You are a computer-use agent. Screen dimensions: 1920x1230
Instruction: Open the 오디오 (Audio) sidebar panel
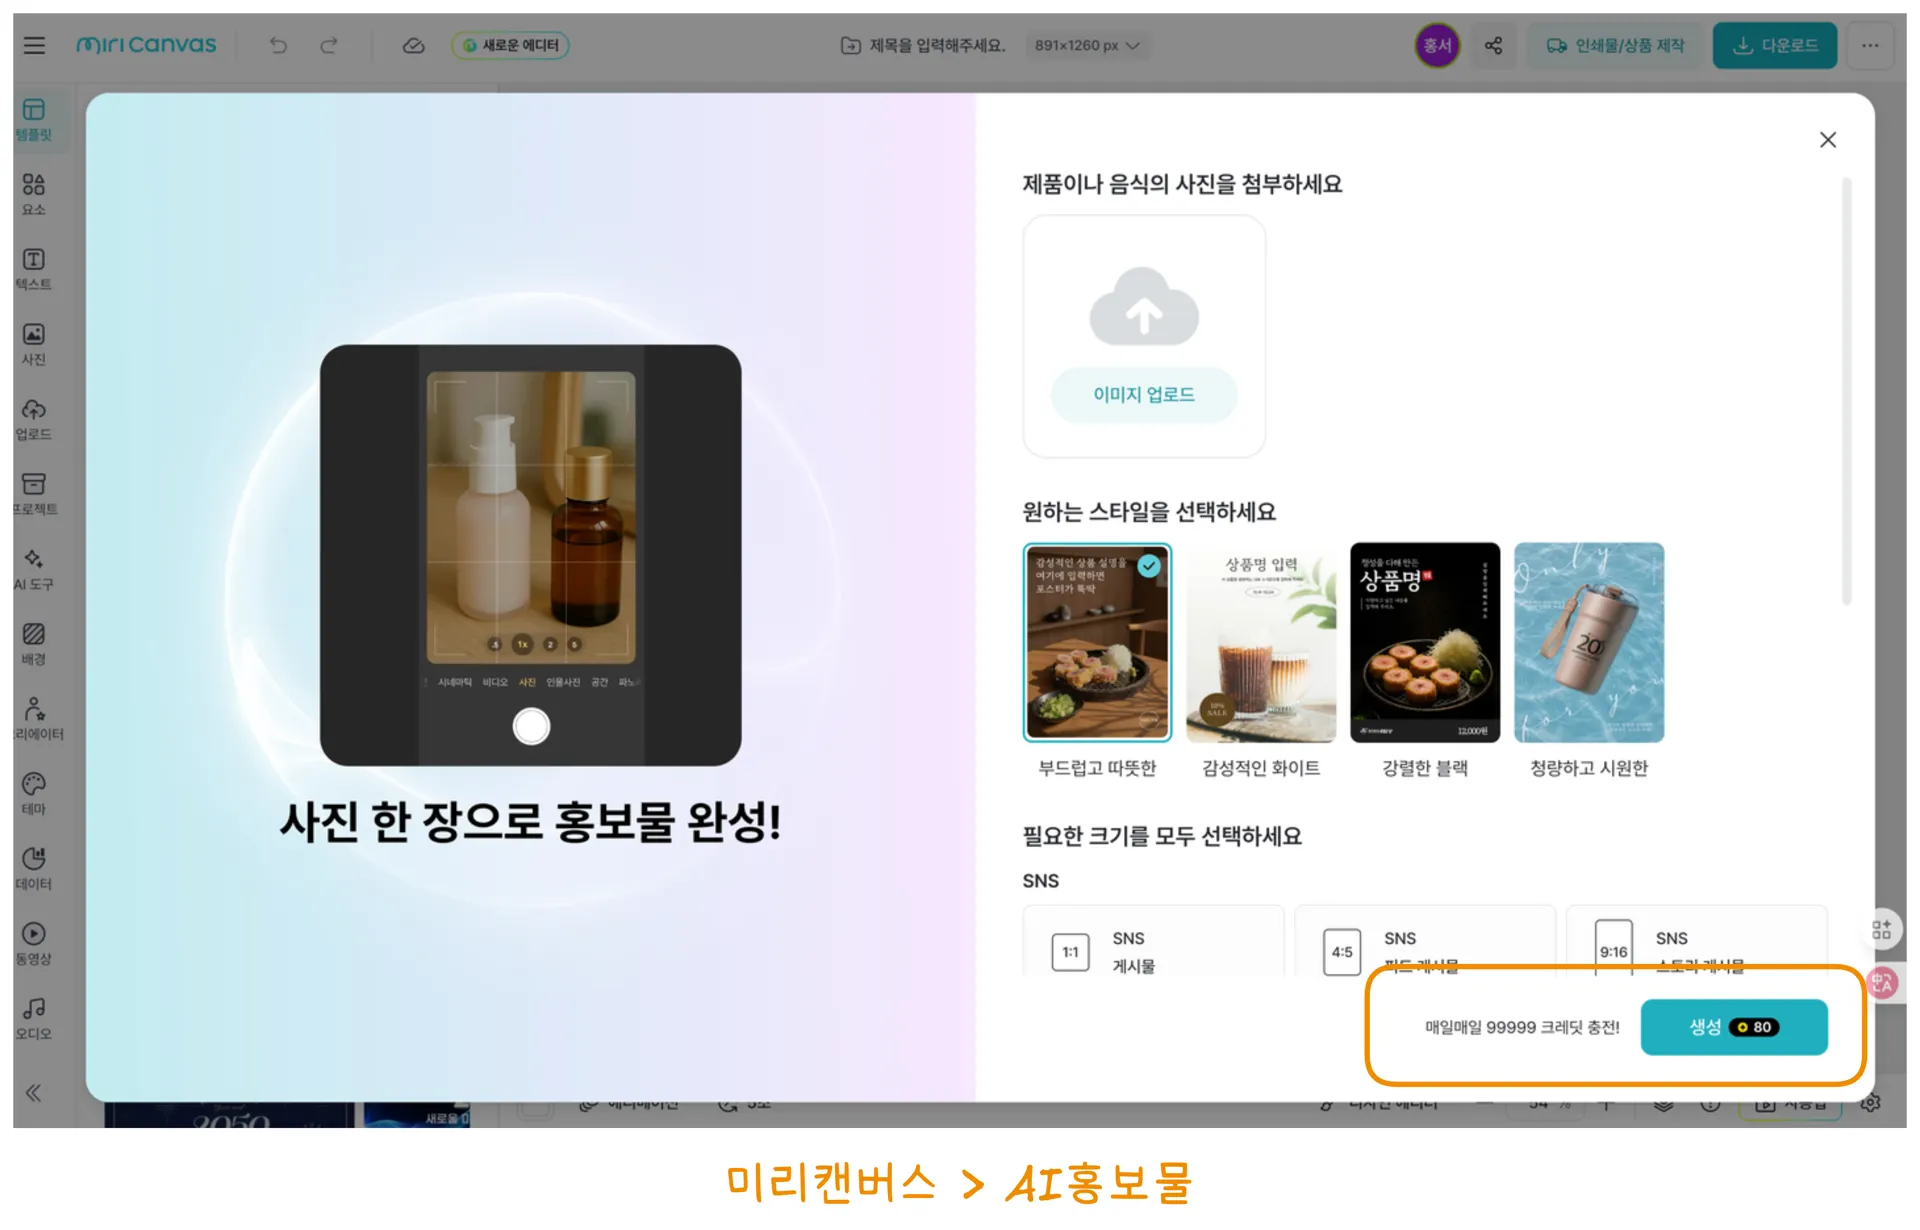[33, 1017]
